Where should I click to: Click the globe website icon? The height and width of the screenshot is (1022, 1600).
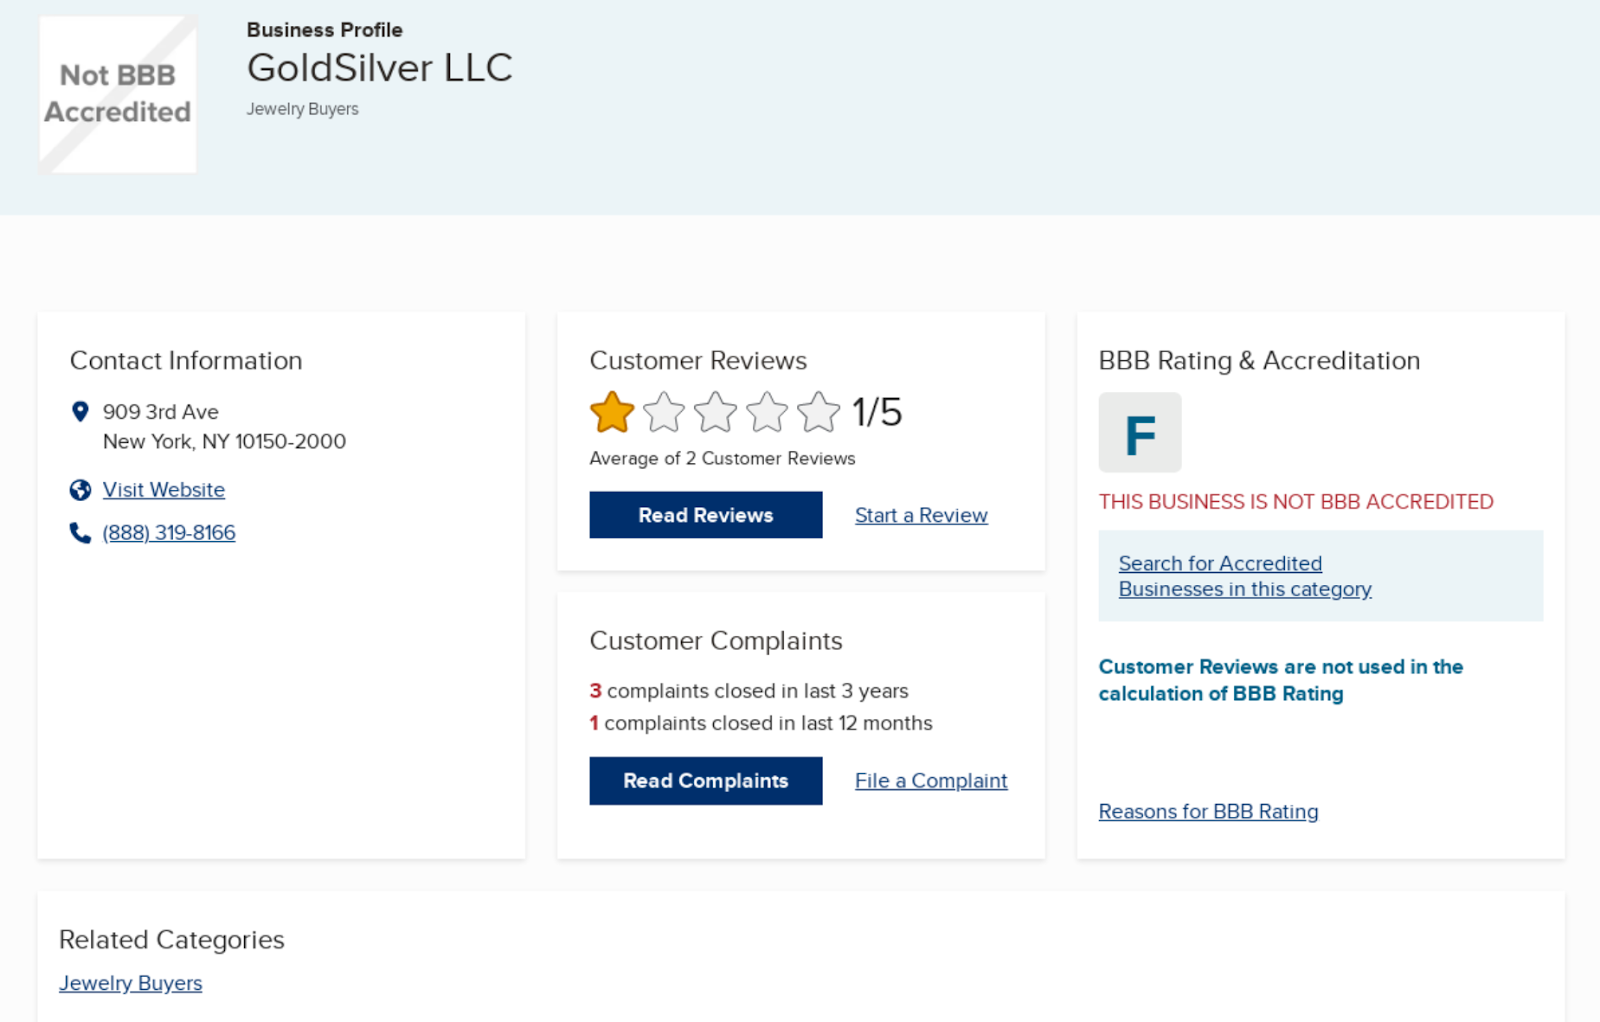80,490
